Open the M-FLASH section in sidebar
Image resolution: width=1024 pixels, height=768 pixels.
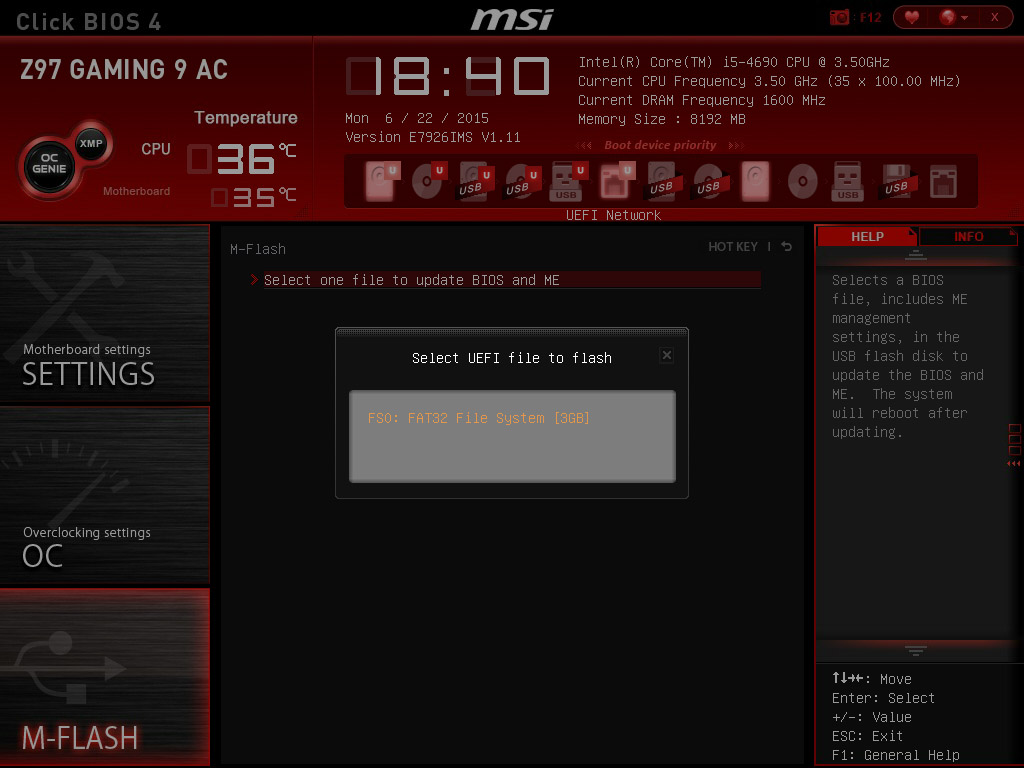[x=104, y=677]
